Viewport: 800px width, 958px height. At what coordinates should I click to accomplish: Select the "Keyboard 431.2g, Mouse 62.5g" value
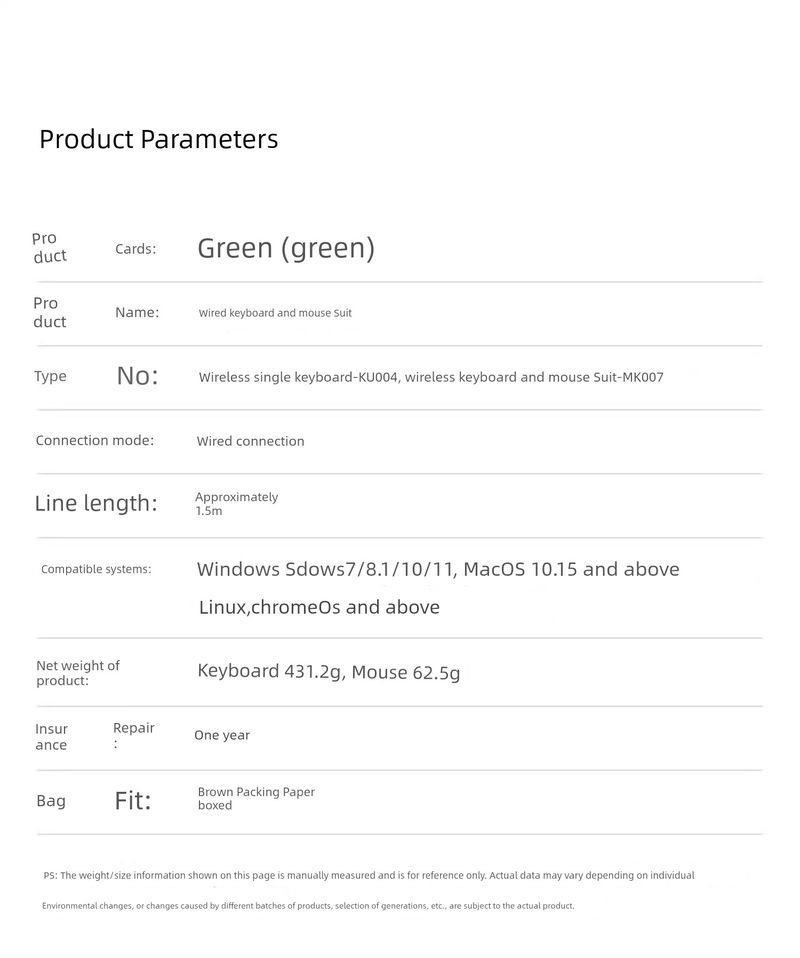tap(328, 672)
